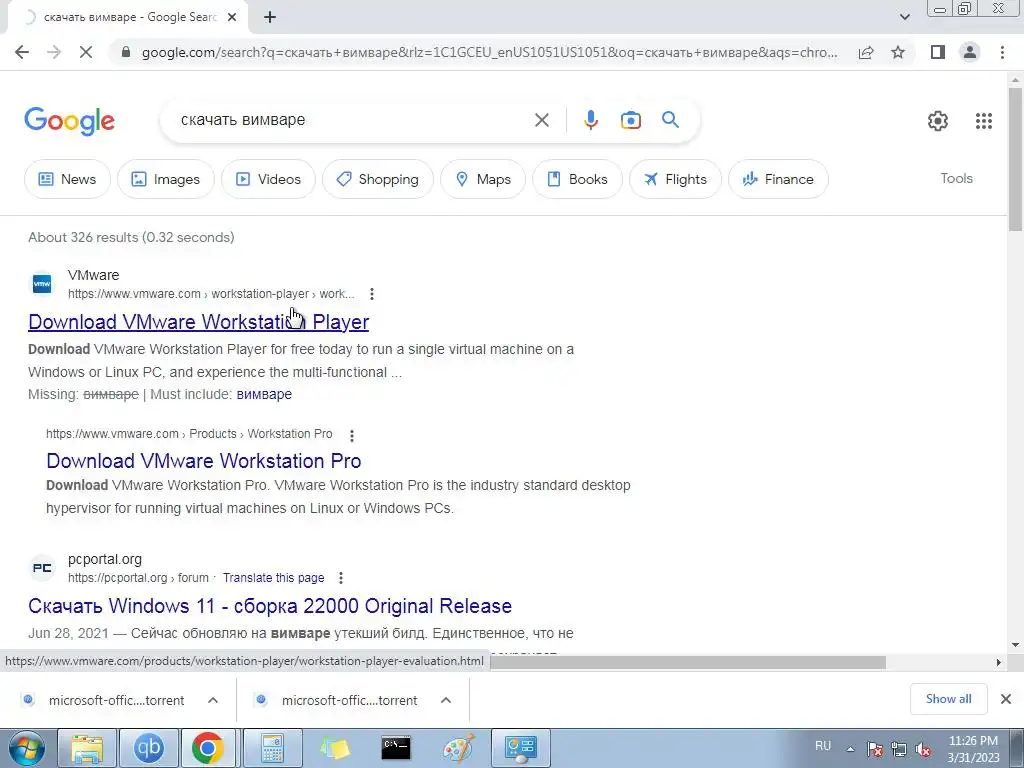Search by image camera icon
The width and height of the screenshot is (1024, 768).
pos(630,120)
